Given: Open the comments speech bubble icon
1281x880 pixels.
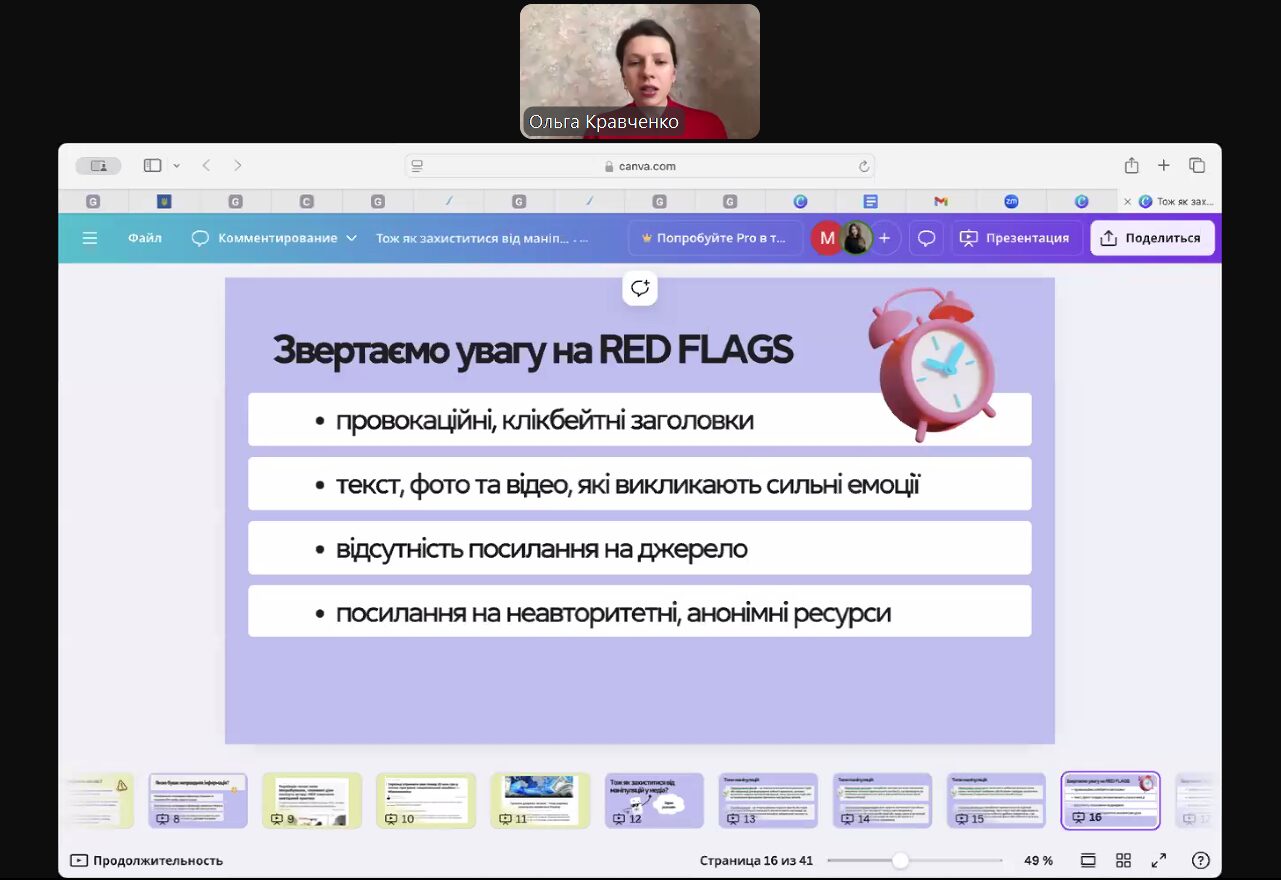Looking at the screenshot, I should pos(926,238).
